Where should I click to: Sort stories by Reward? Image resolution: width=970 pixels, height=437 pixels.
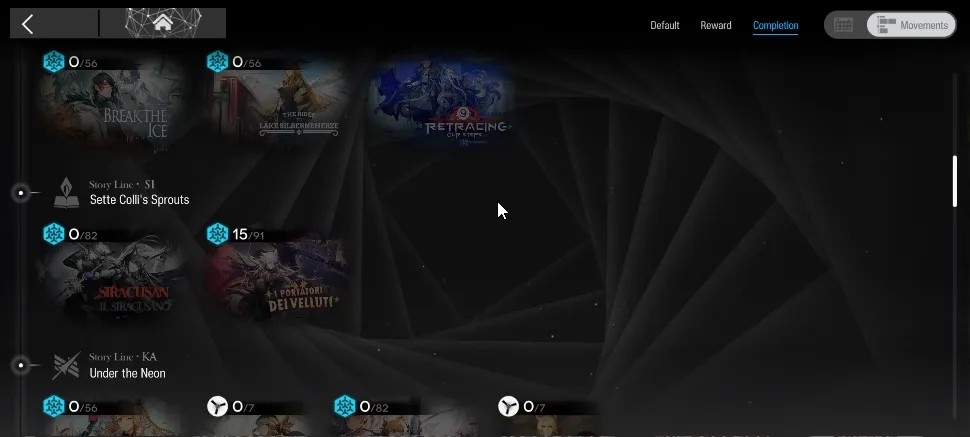pos(716,25)
